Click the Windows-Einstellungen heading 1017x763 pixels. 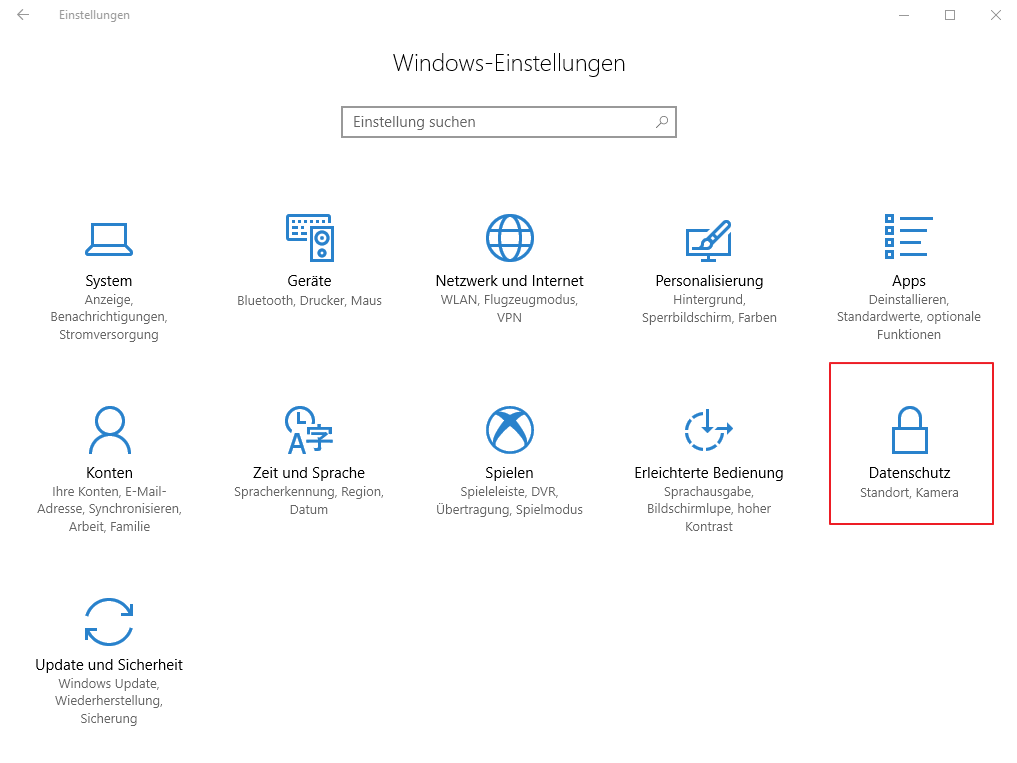point(509,63)
